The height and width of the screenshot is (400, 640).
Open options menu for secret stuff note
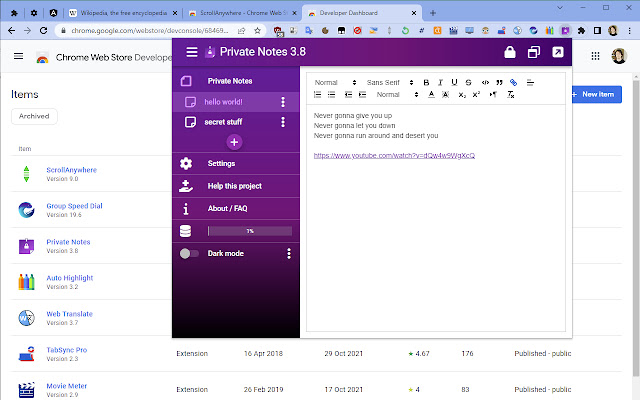coord(283,122)
